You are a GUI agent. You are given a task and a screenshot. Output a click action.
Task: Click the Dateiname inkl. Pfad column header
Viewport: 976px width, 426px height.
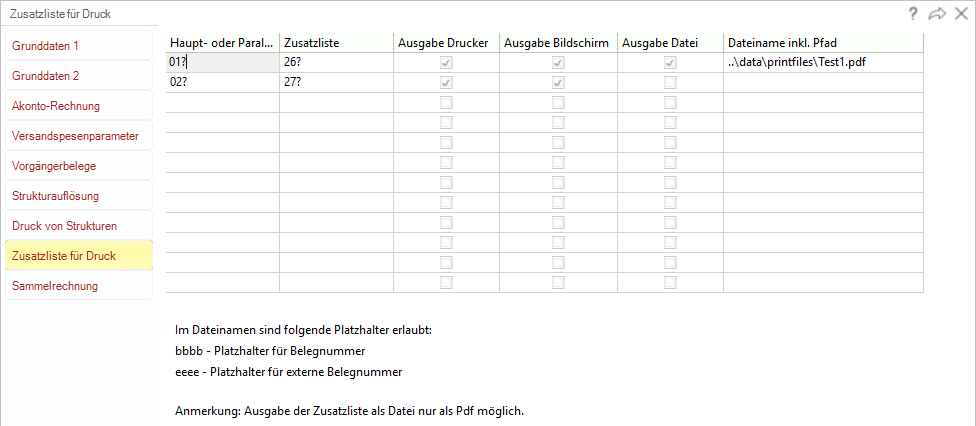(x=823, y=42)
